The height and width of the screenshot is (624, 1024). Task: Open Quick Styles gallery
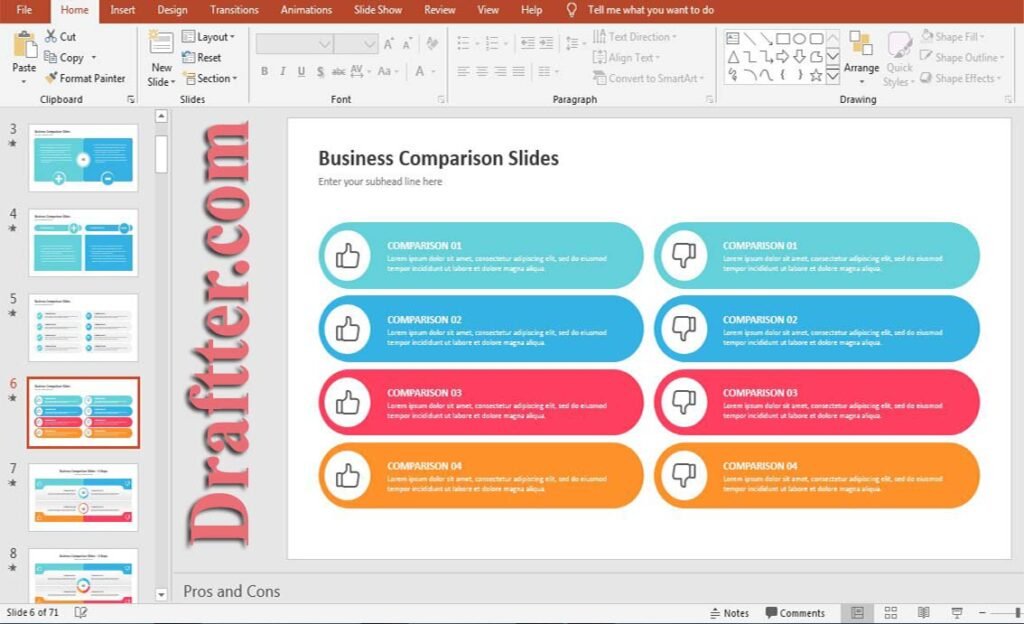pyautogui.click(x=899, y=67)
